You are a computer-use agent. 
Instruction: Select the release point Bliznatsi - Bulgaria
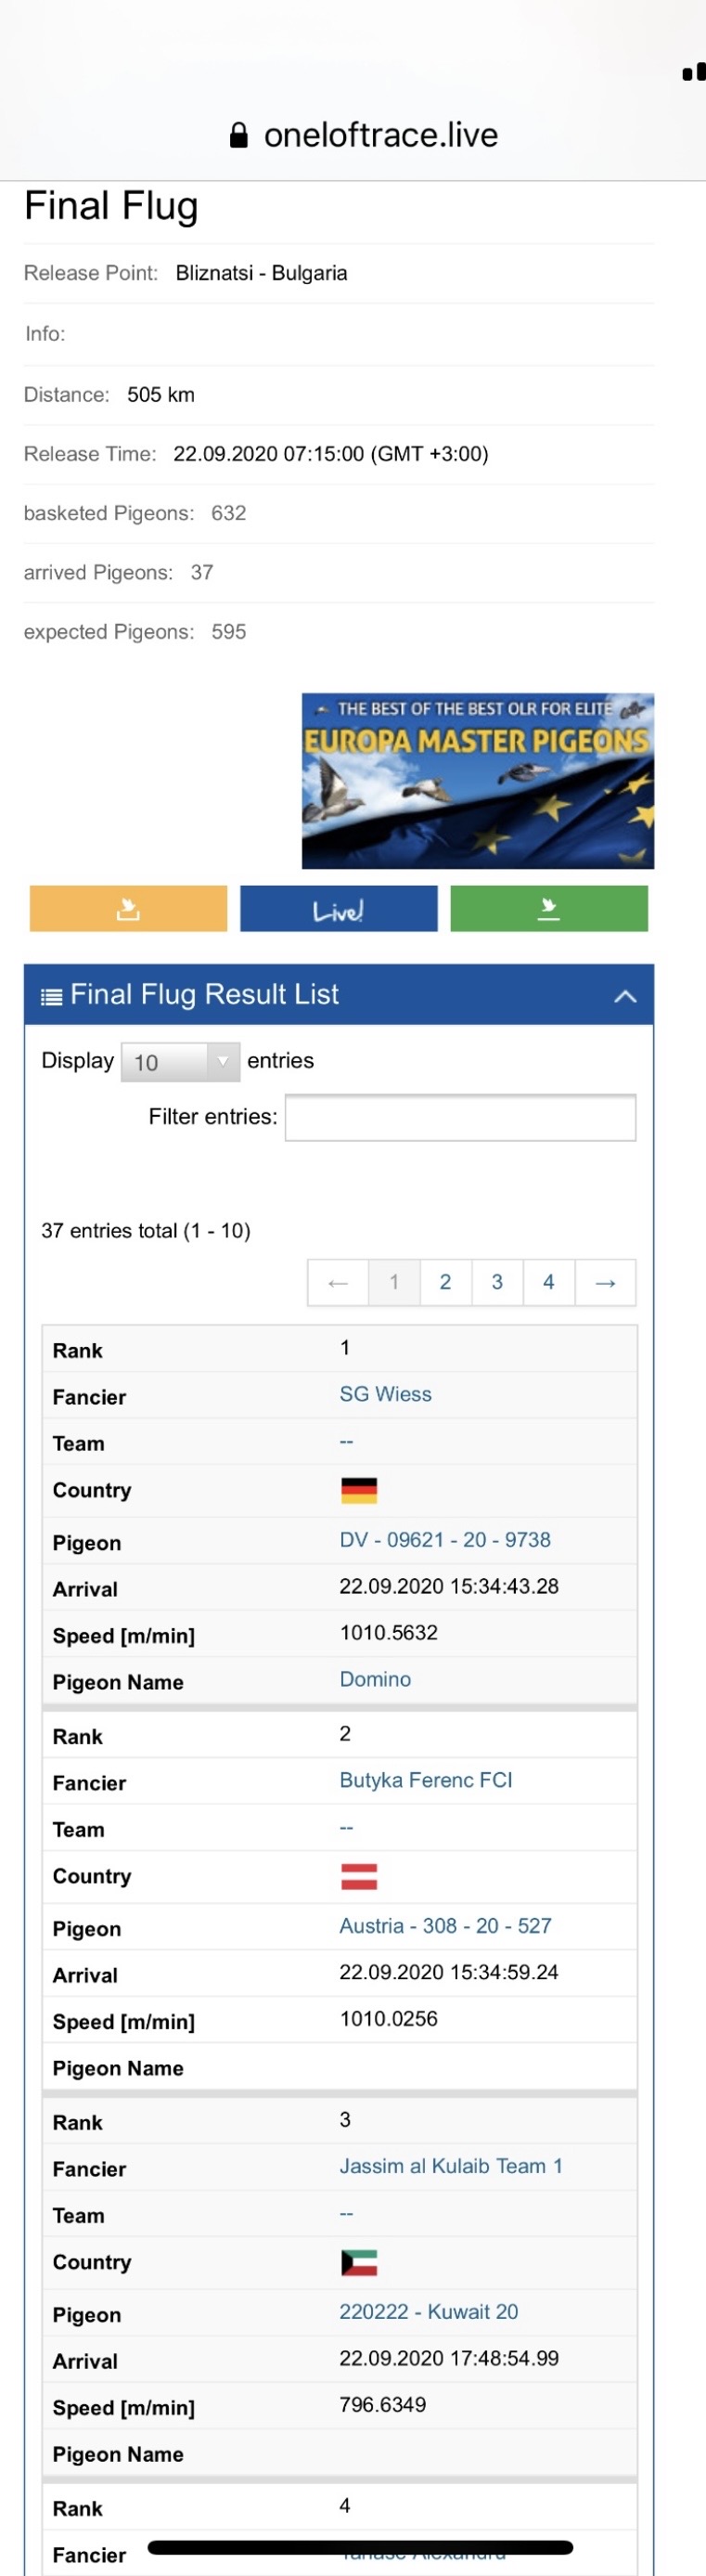click(x=262, y=273)
